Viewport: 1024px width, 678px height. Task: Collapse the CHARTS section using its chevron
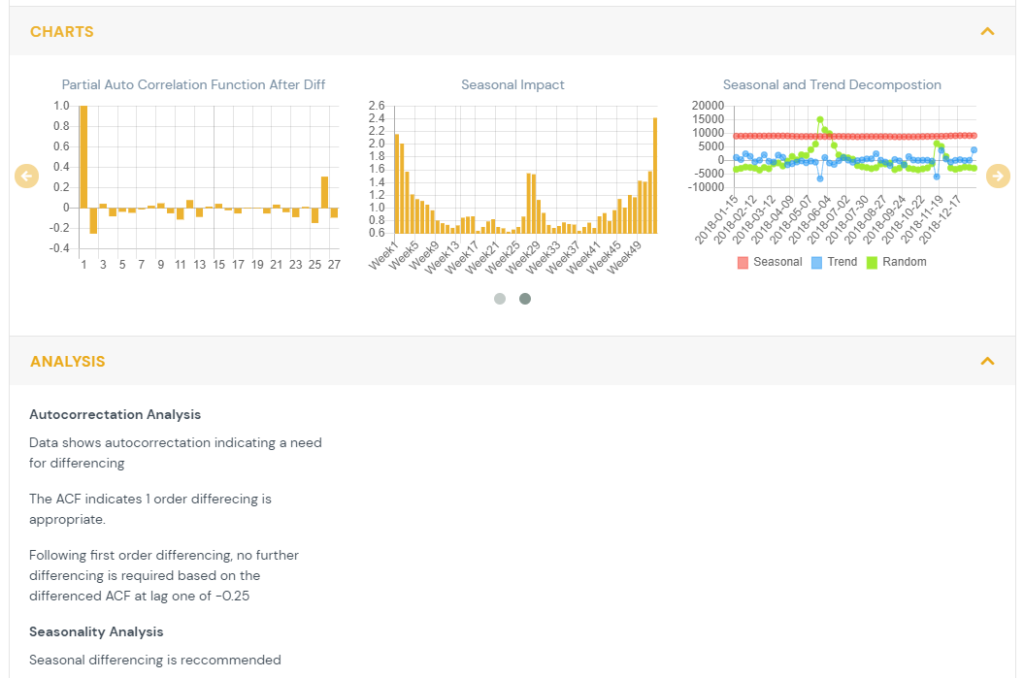[987, 32]
